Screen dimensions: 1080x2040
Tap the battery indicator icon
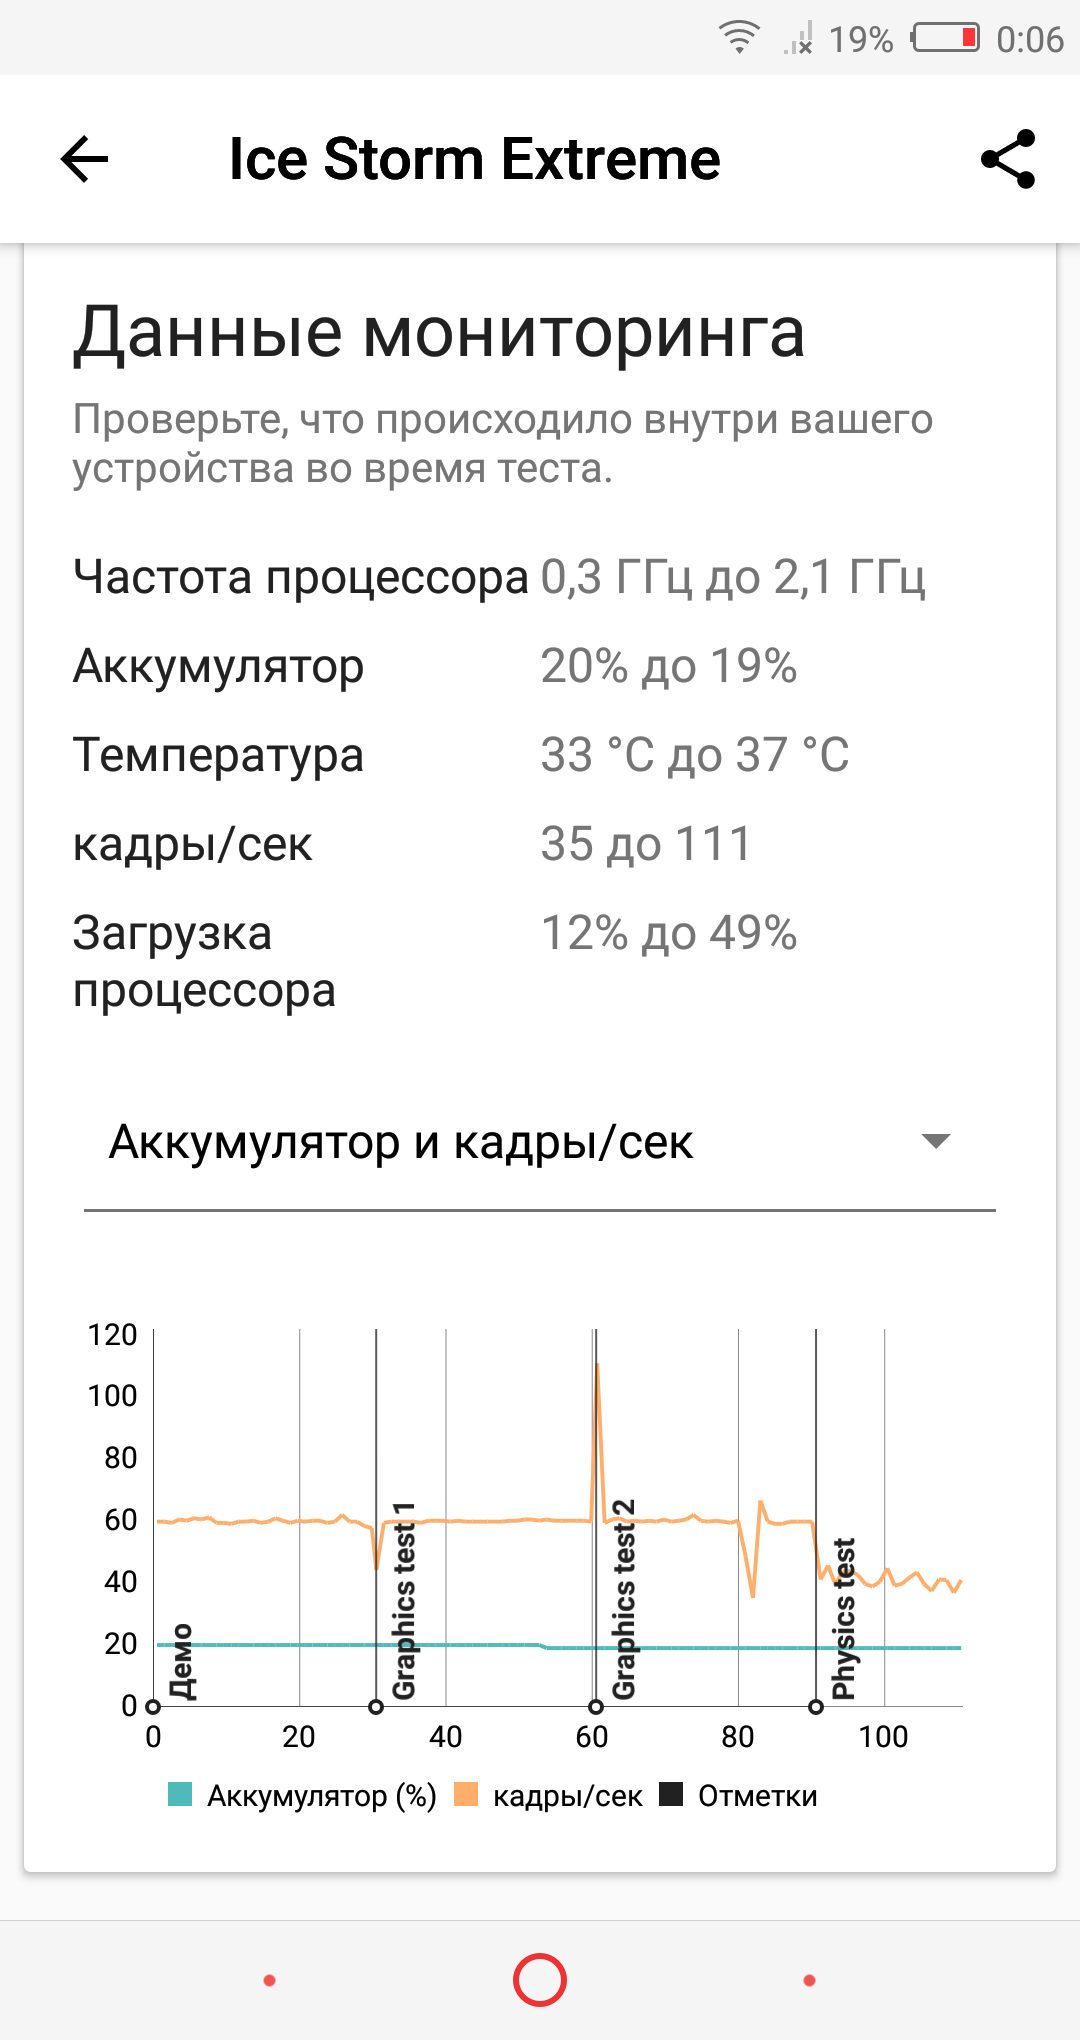pyautogui.click(x=945, y=38)
